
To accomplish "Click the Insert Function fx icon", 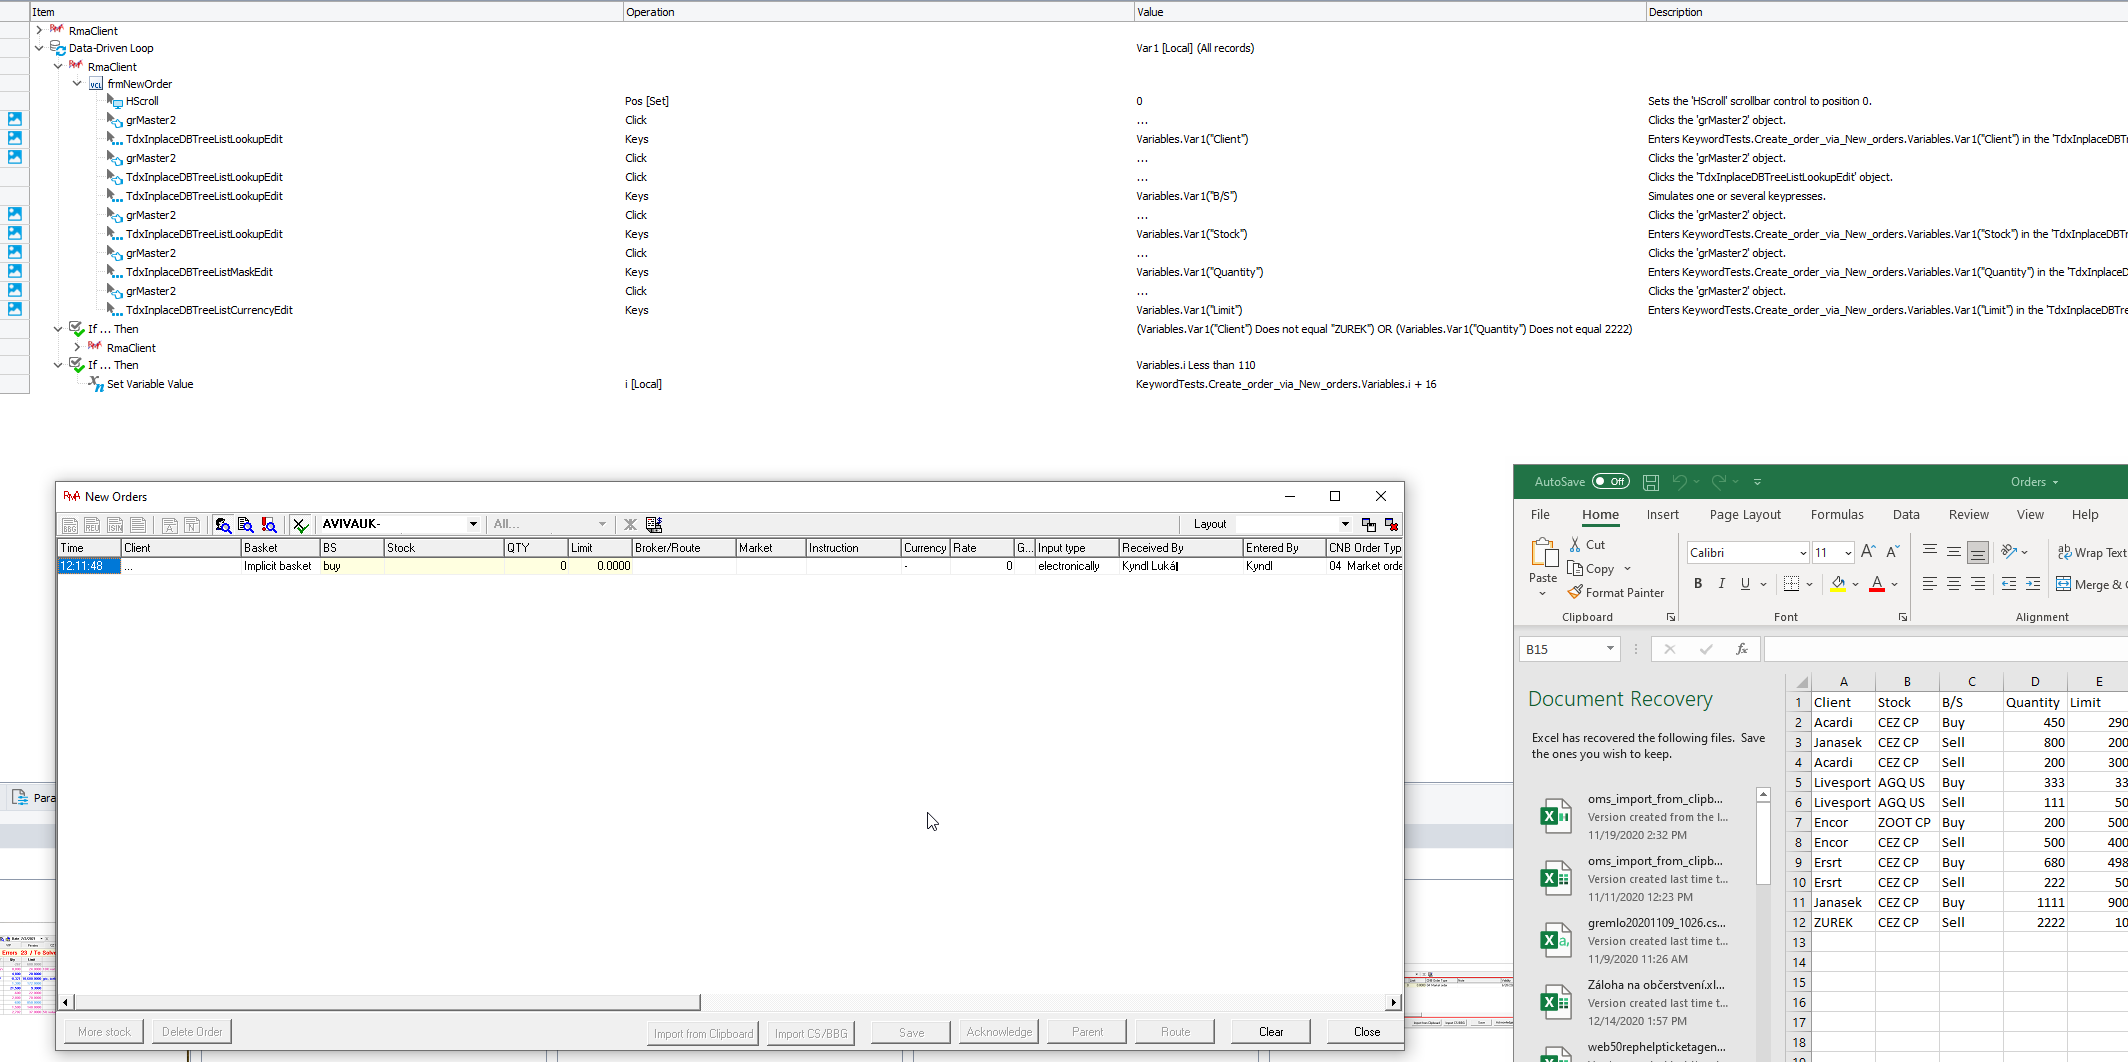I will pyautogui.click(x=1741, y=649).
